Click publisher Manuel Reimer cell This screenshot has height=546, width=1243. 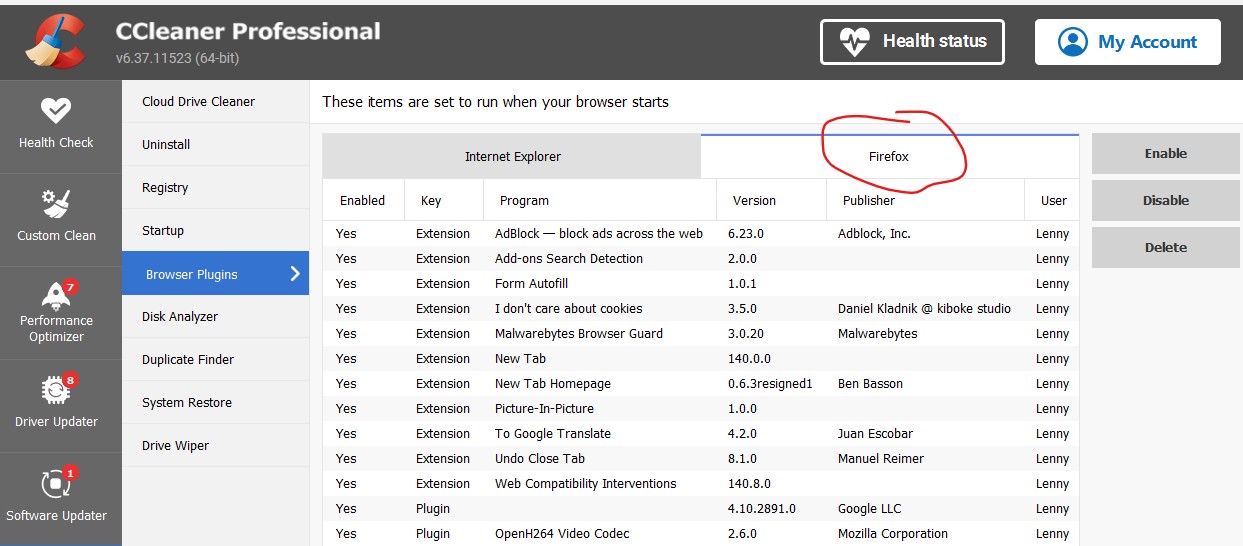[881, 459]
